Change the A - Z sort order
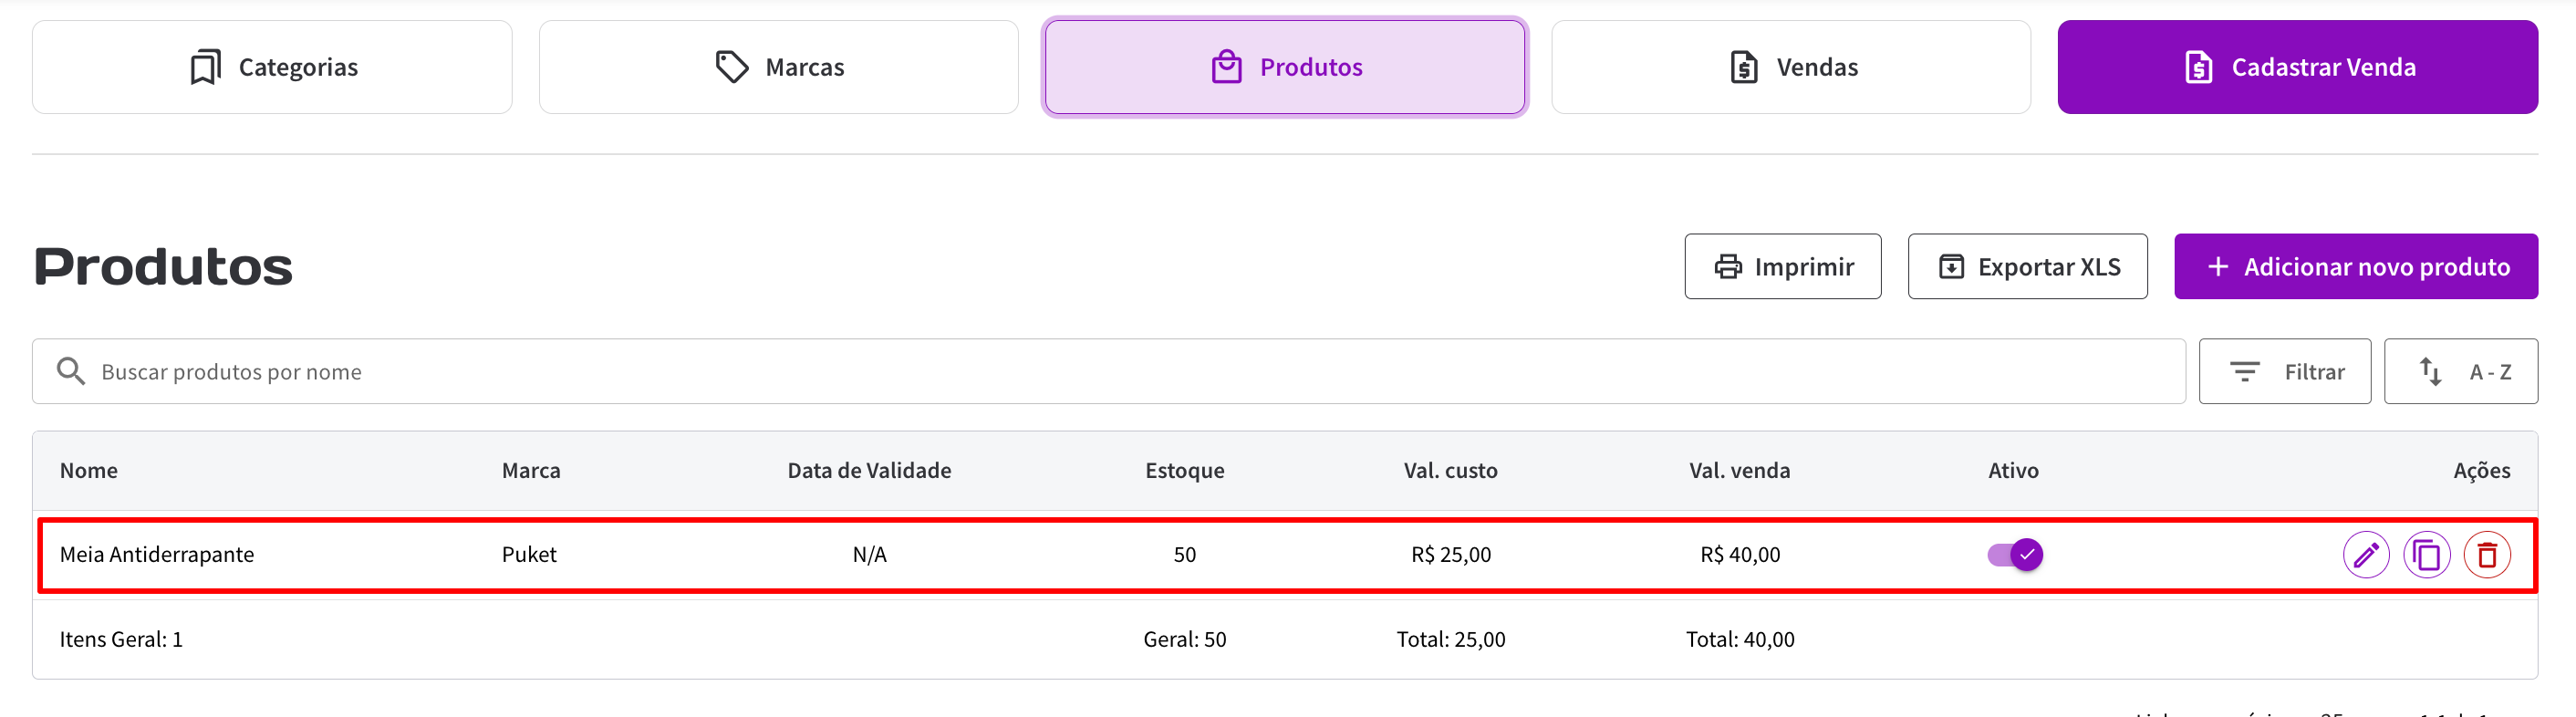This screenshot has width=2576, height=717. coord(2460,371)
